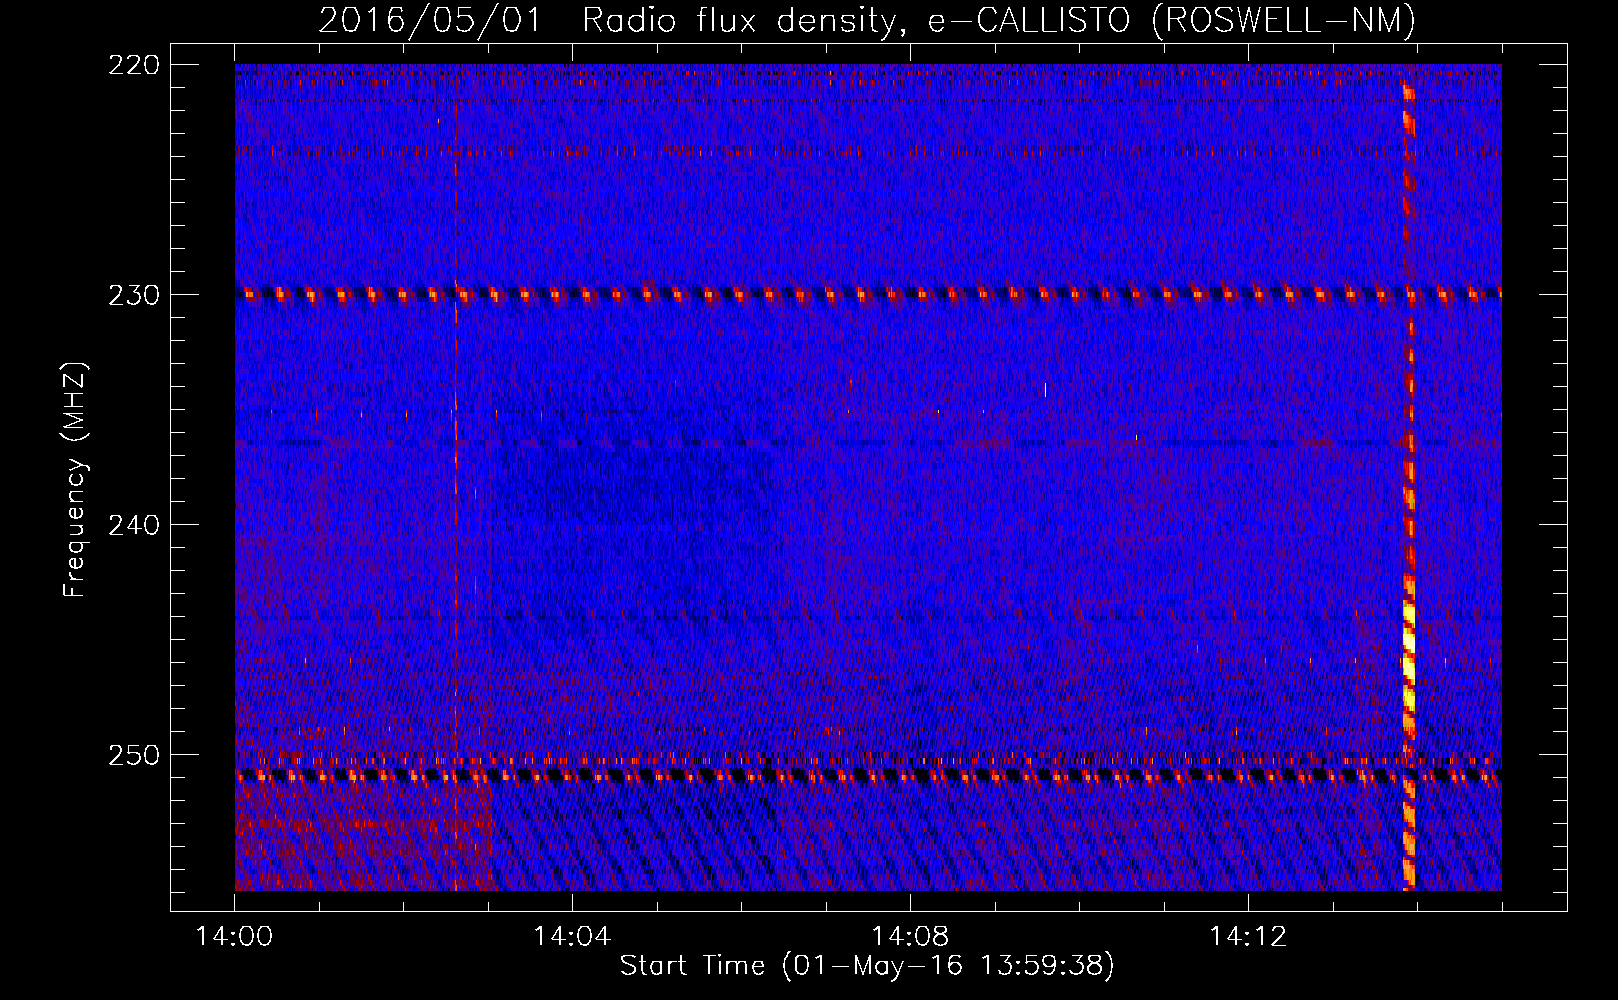The width and height of the screenshot is (1618, 1000).
Task: Click the 'Frequency (MHZ)' axis title
Action: [x=75, y=480]
